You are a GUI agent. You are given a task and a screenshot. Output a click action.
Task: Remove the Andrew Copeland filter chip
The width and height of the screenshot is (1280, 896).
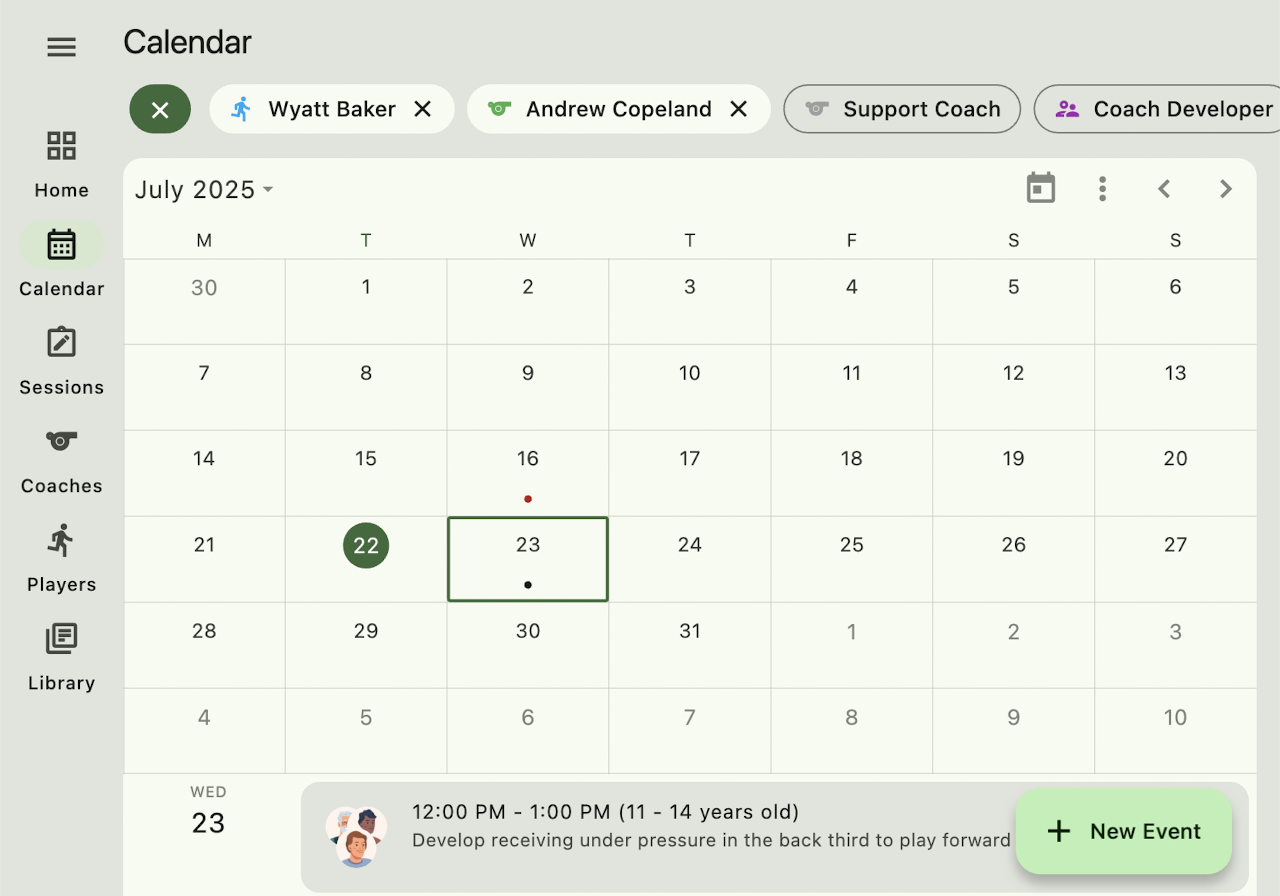click(x=739, y=109)
